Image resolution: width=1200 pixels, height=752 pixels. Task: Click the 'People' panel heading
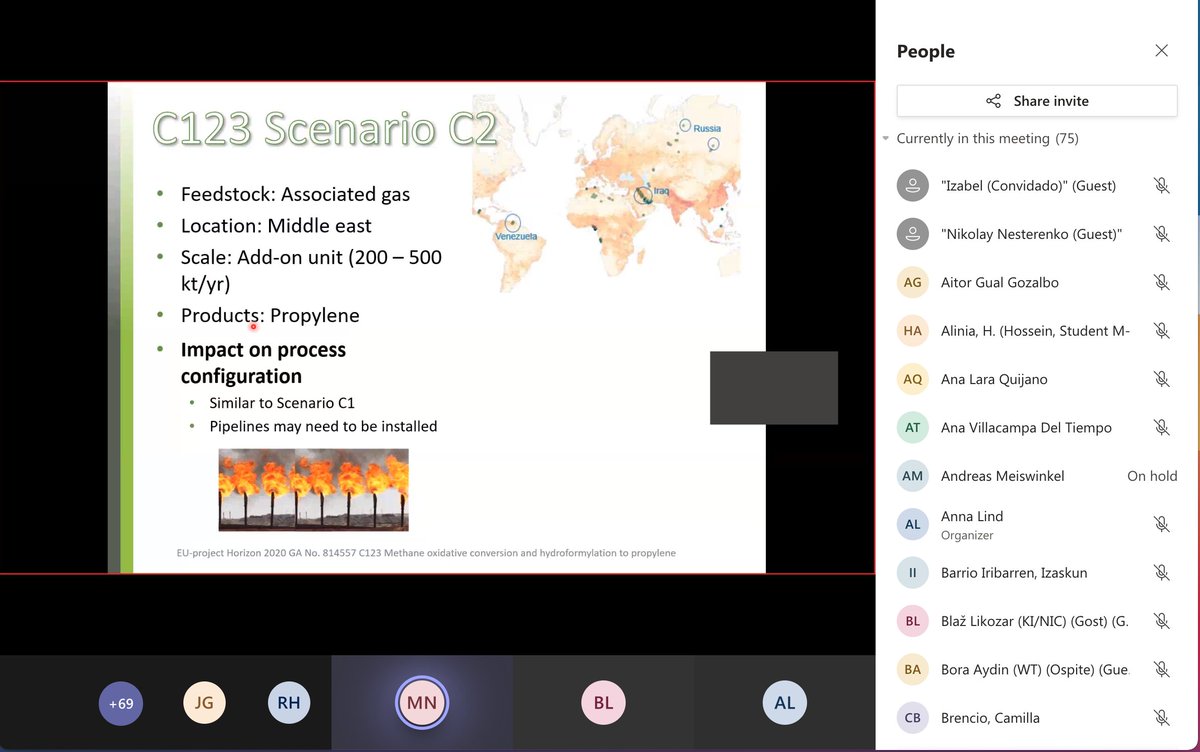pos(926,51)
